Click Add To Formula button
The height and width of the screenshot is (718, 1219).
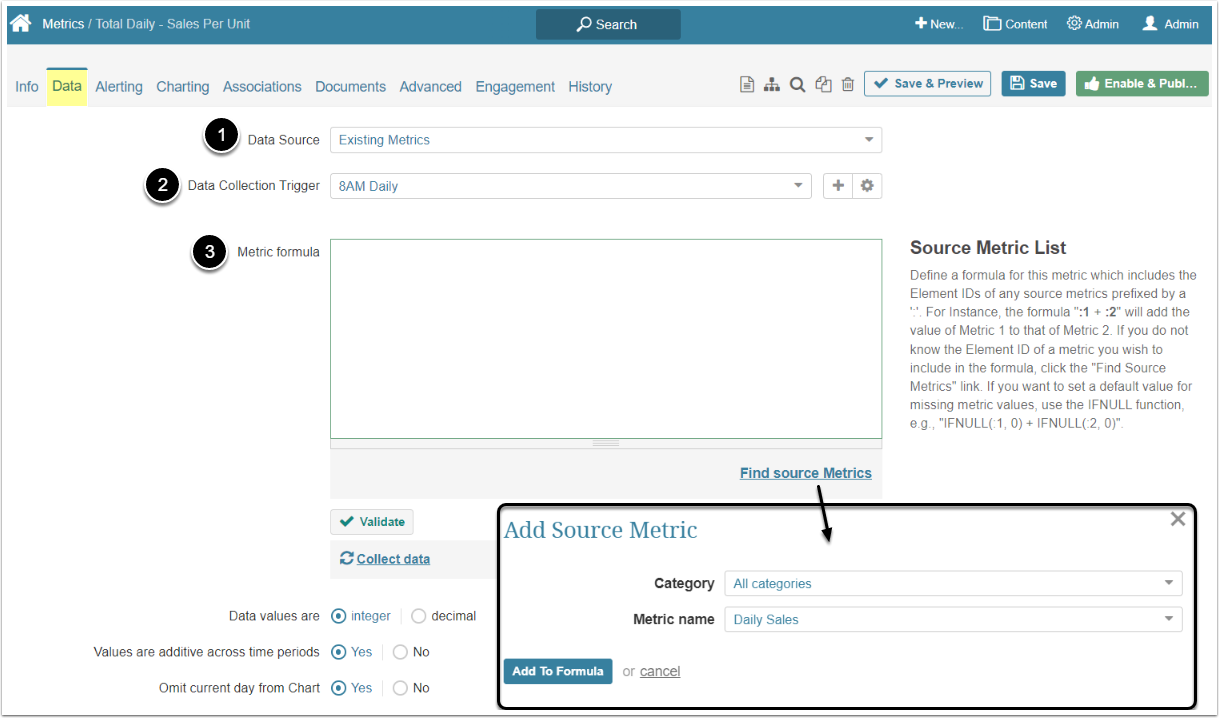[558, 671]
